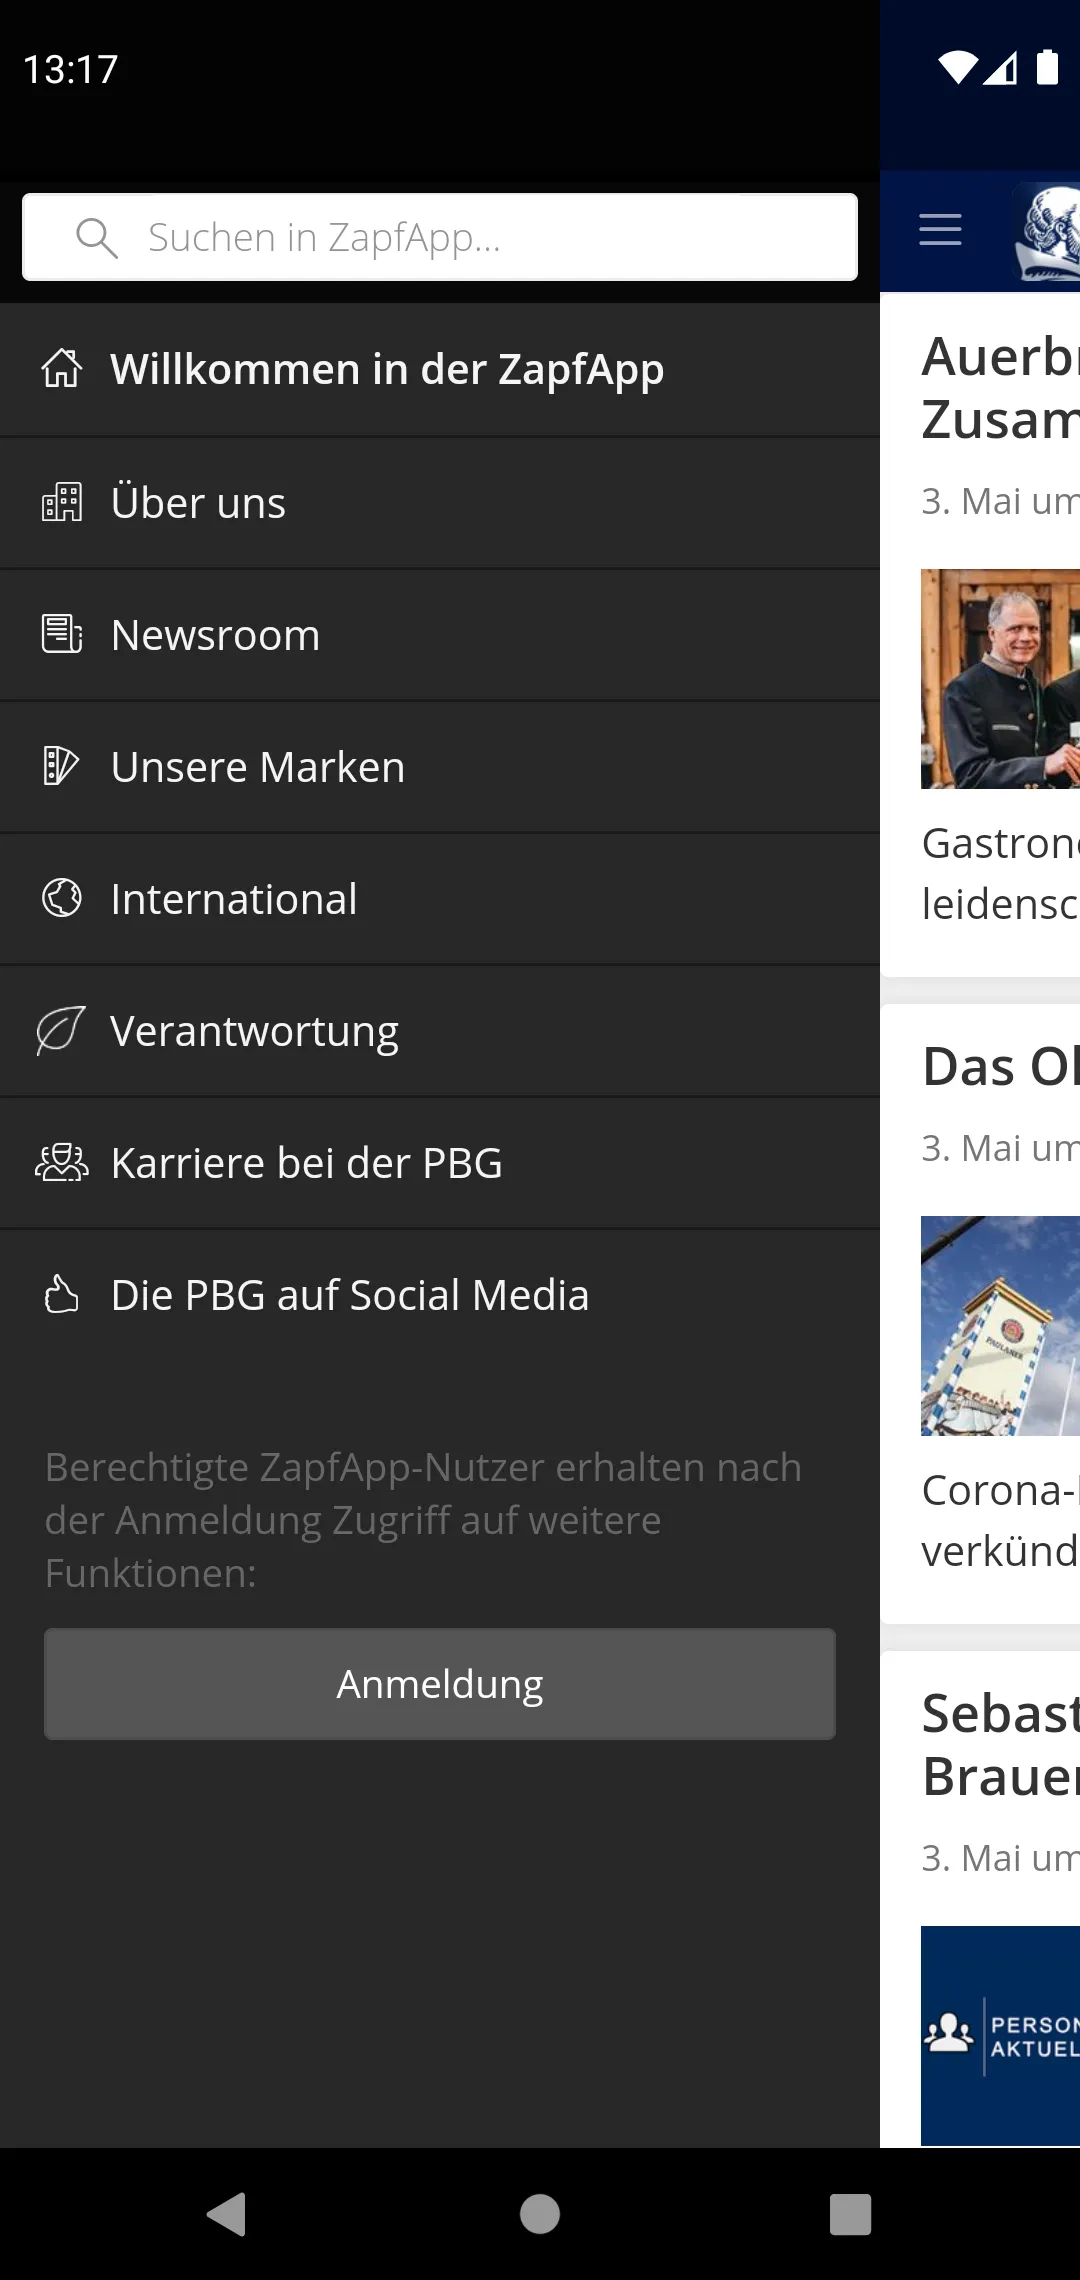Tap the Anmeldung login button

click(x=440, y=1684)
